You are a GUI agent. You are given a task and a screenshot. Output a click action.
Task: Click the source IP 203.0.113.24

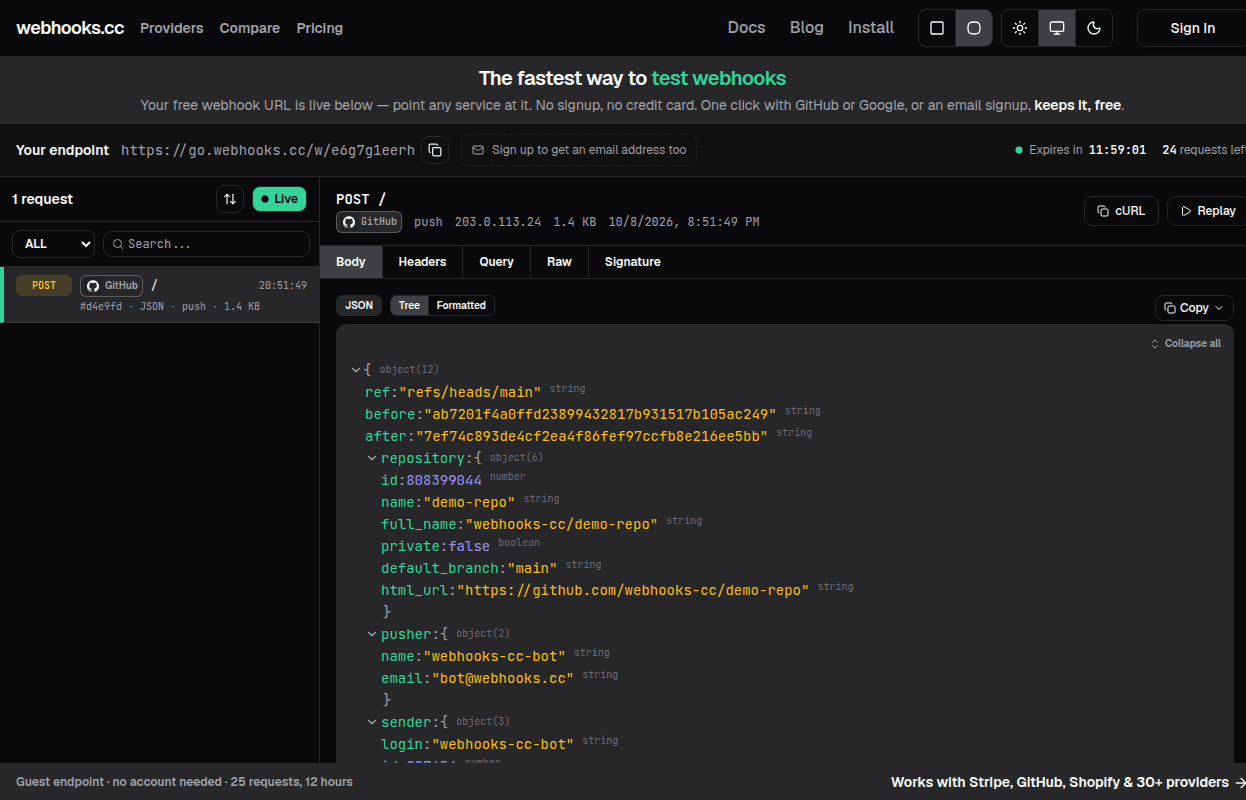coord(498,222)
